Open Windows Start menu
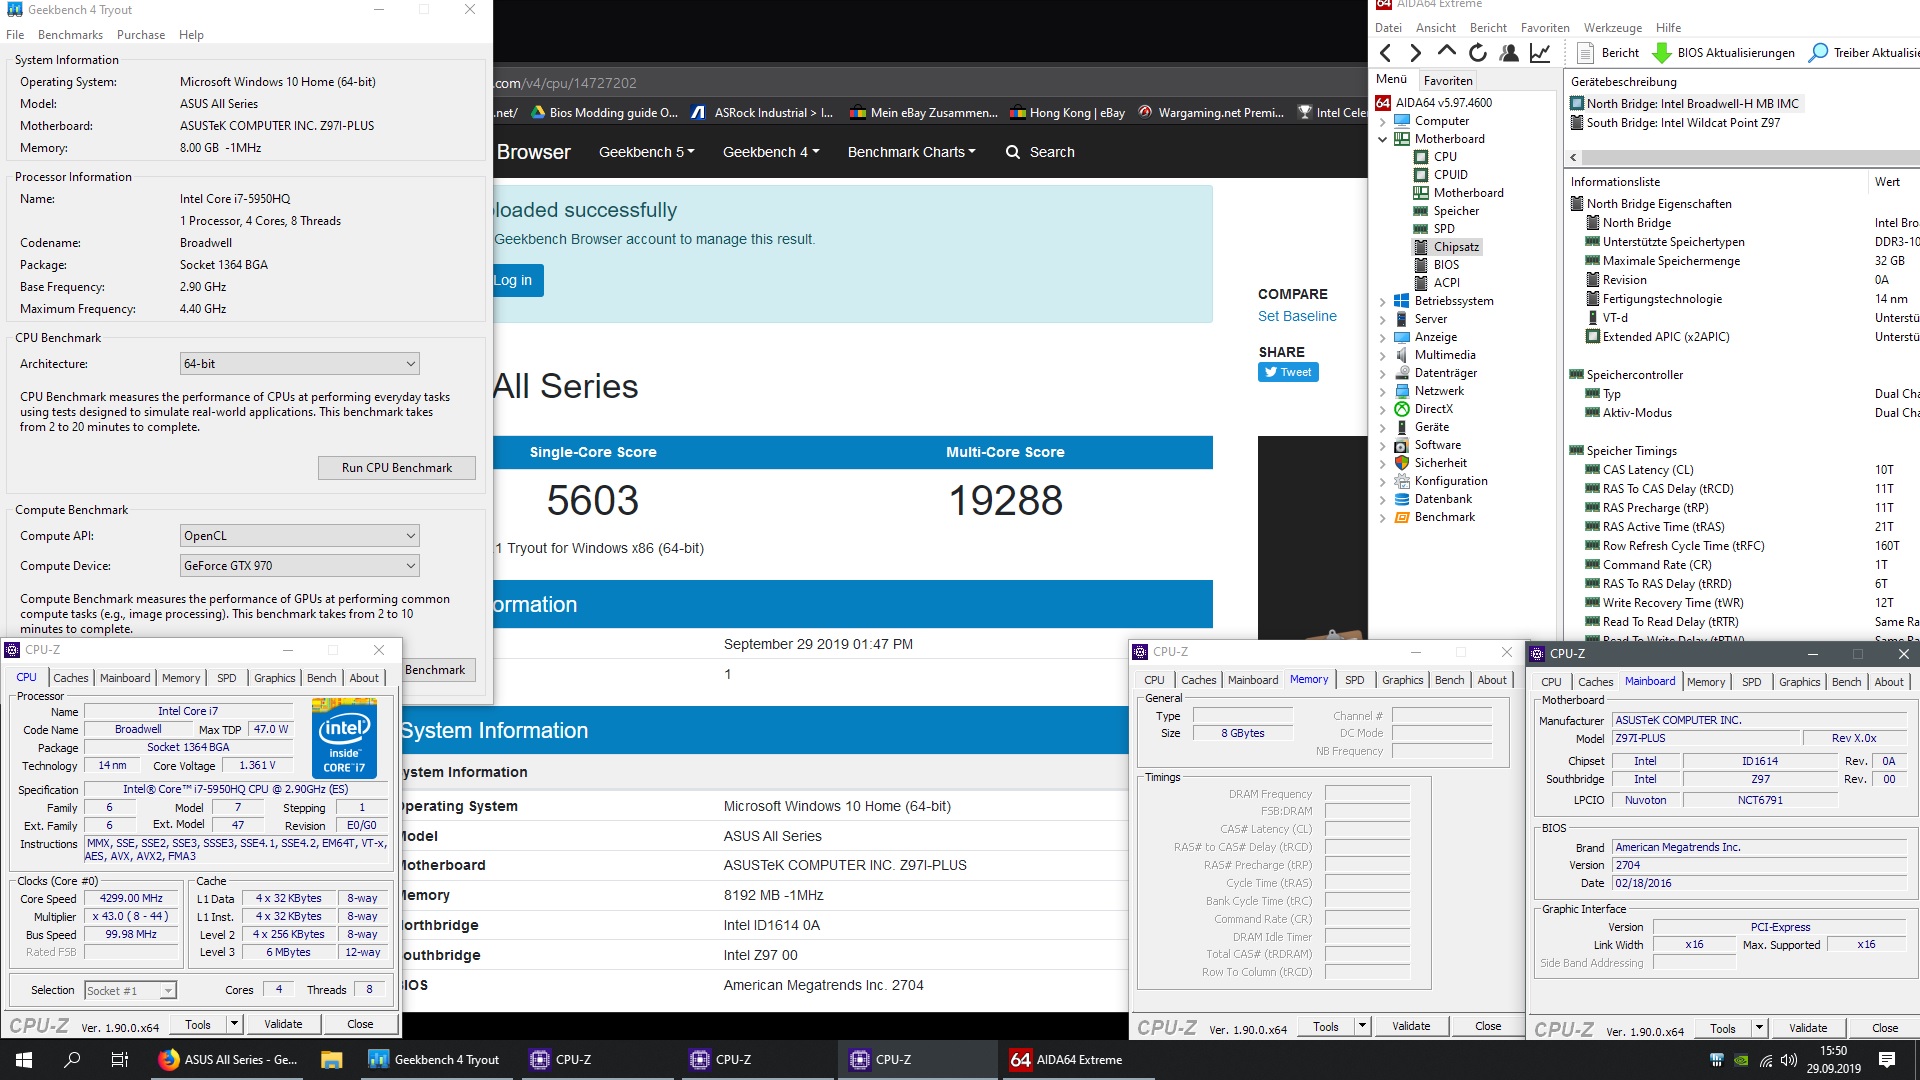Screen dimensions: 1920x1080 coord(24,1059)
